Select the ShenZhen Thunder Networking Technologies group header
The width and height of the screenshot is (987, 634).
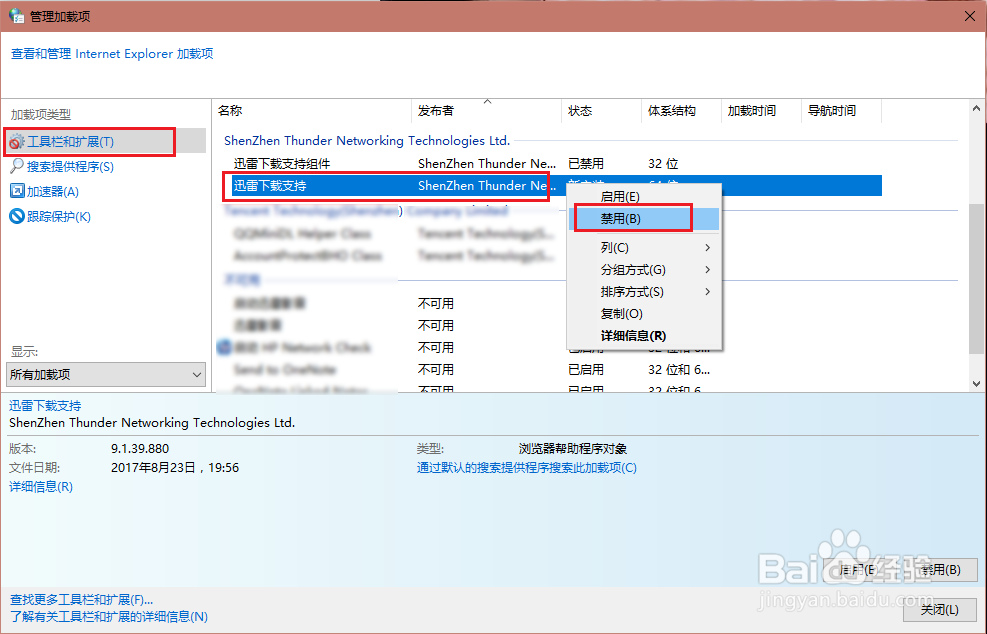367,140
